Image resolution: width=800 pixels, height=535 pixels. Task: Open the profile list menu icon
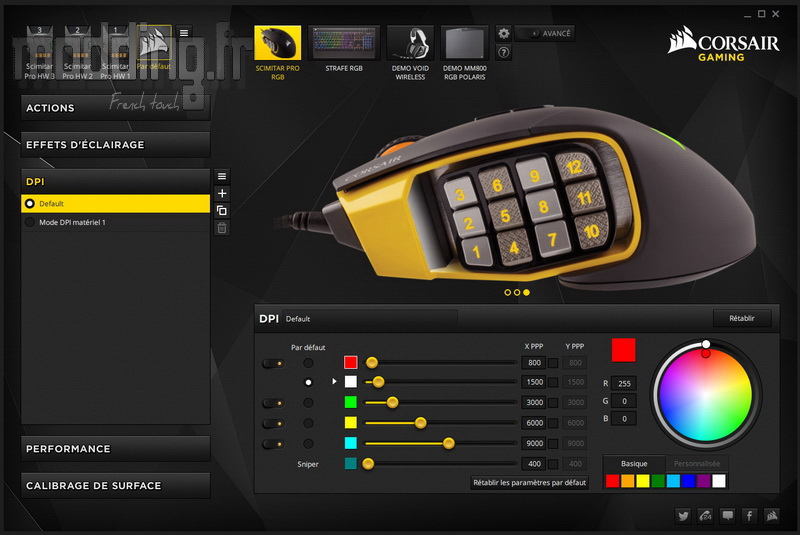coord(184,33)
